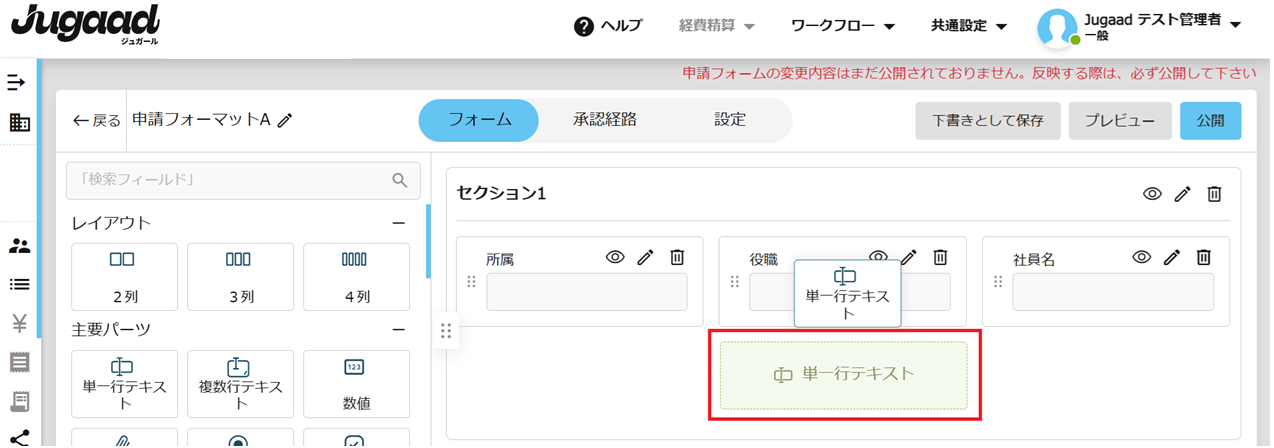Select the 複数行テキスト part

pos(240,384)
